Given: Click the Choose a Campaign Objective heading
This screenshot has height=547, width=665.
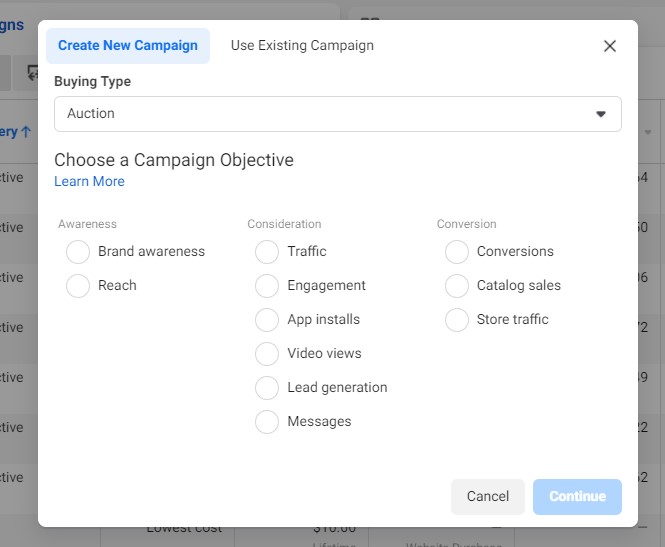Looking at the screenshot, I should coord(174,160).
